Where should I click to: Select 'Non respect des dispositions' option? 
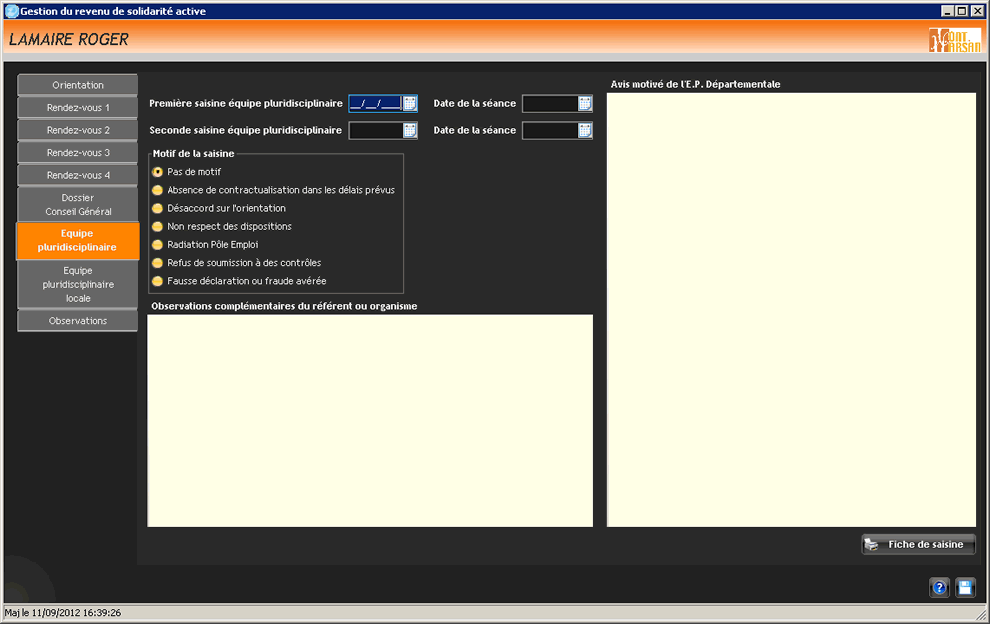click(x=157, y=226)
